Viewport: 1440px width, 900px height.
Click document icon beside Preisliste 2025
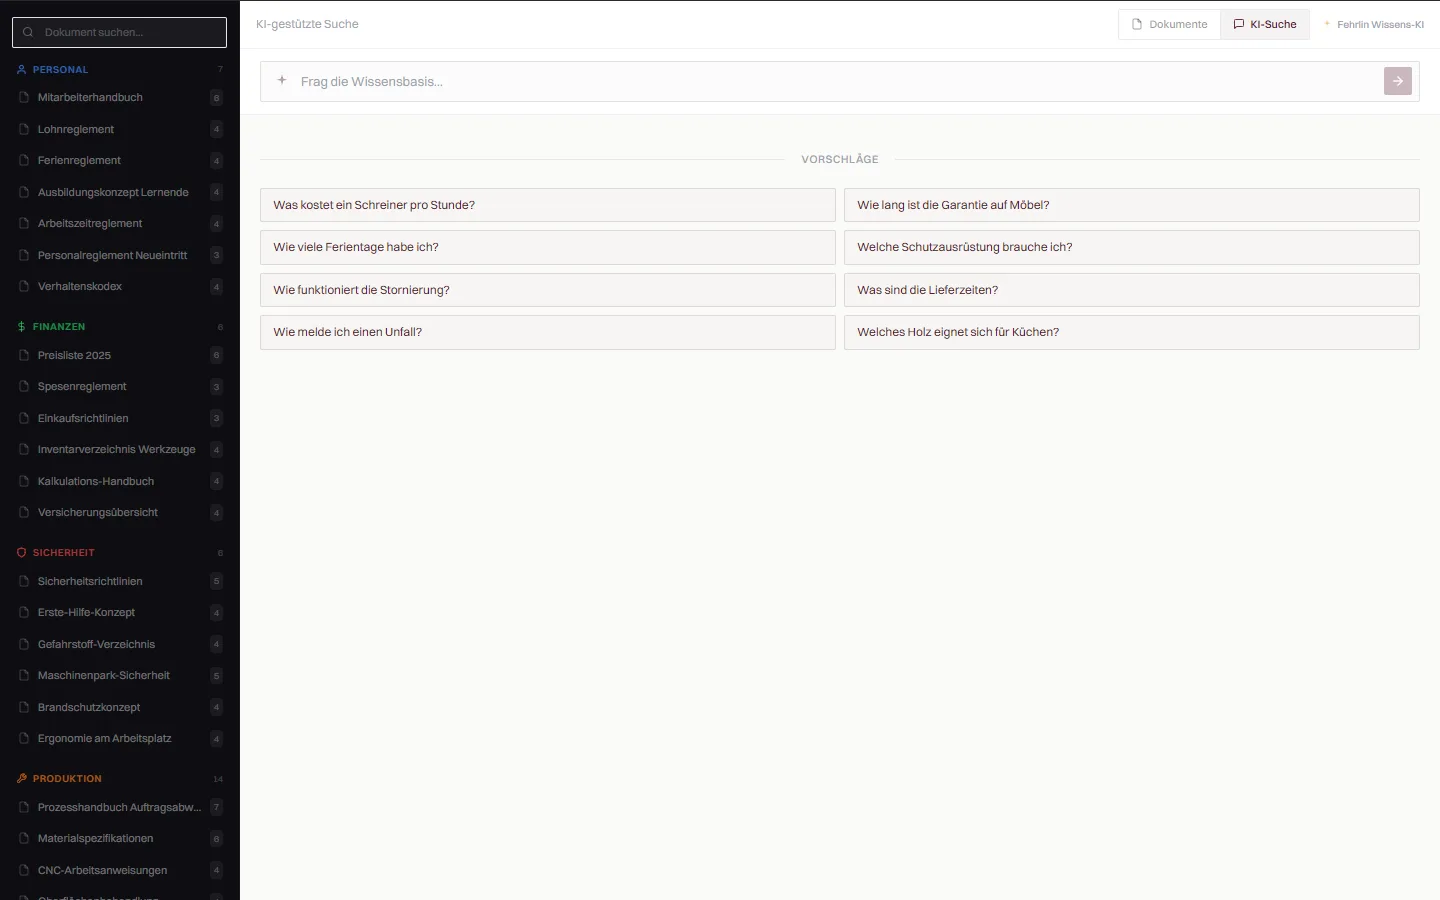click(24, 355)
